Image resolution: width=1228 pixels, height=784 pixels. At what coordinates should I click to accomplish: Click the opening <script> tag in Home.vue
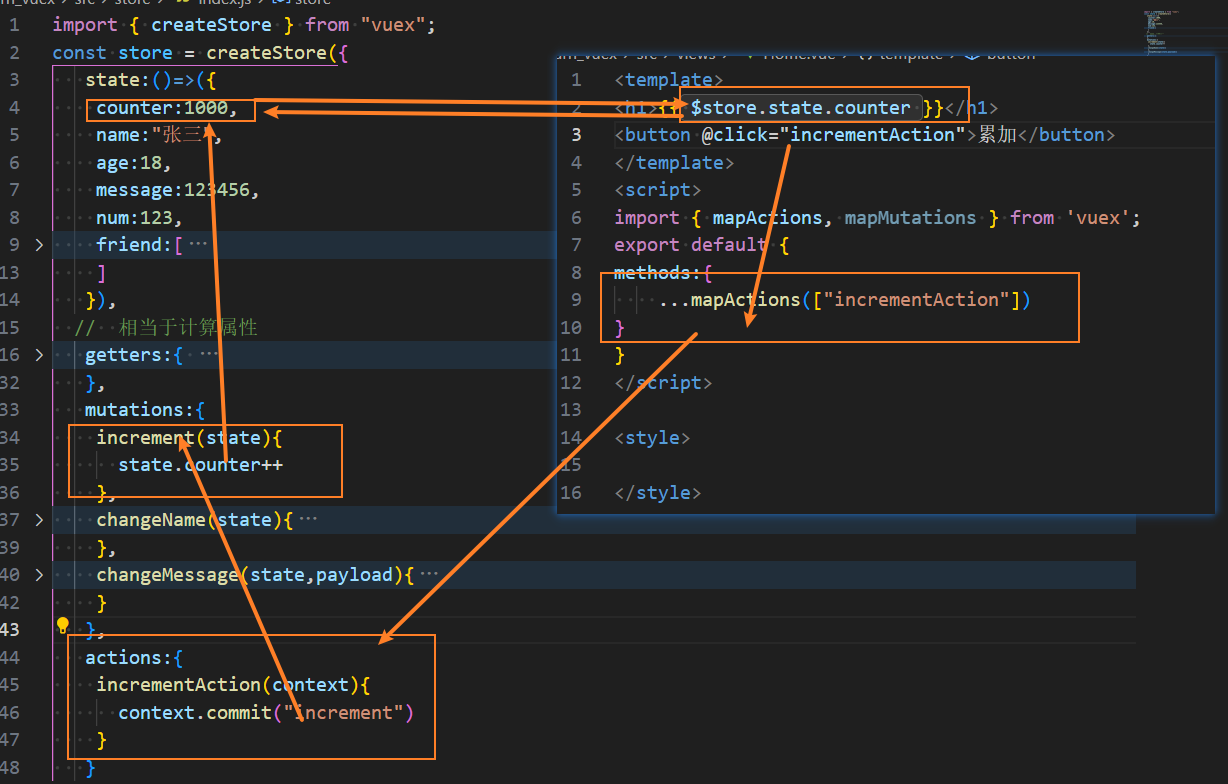click(x=658, y=189)
